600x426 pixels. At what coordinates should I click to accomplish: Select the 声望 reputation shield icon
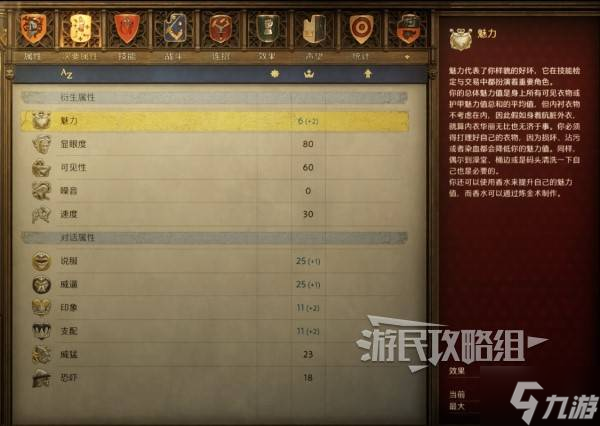[314, 29]
